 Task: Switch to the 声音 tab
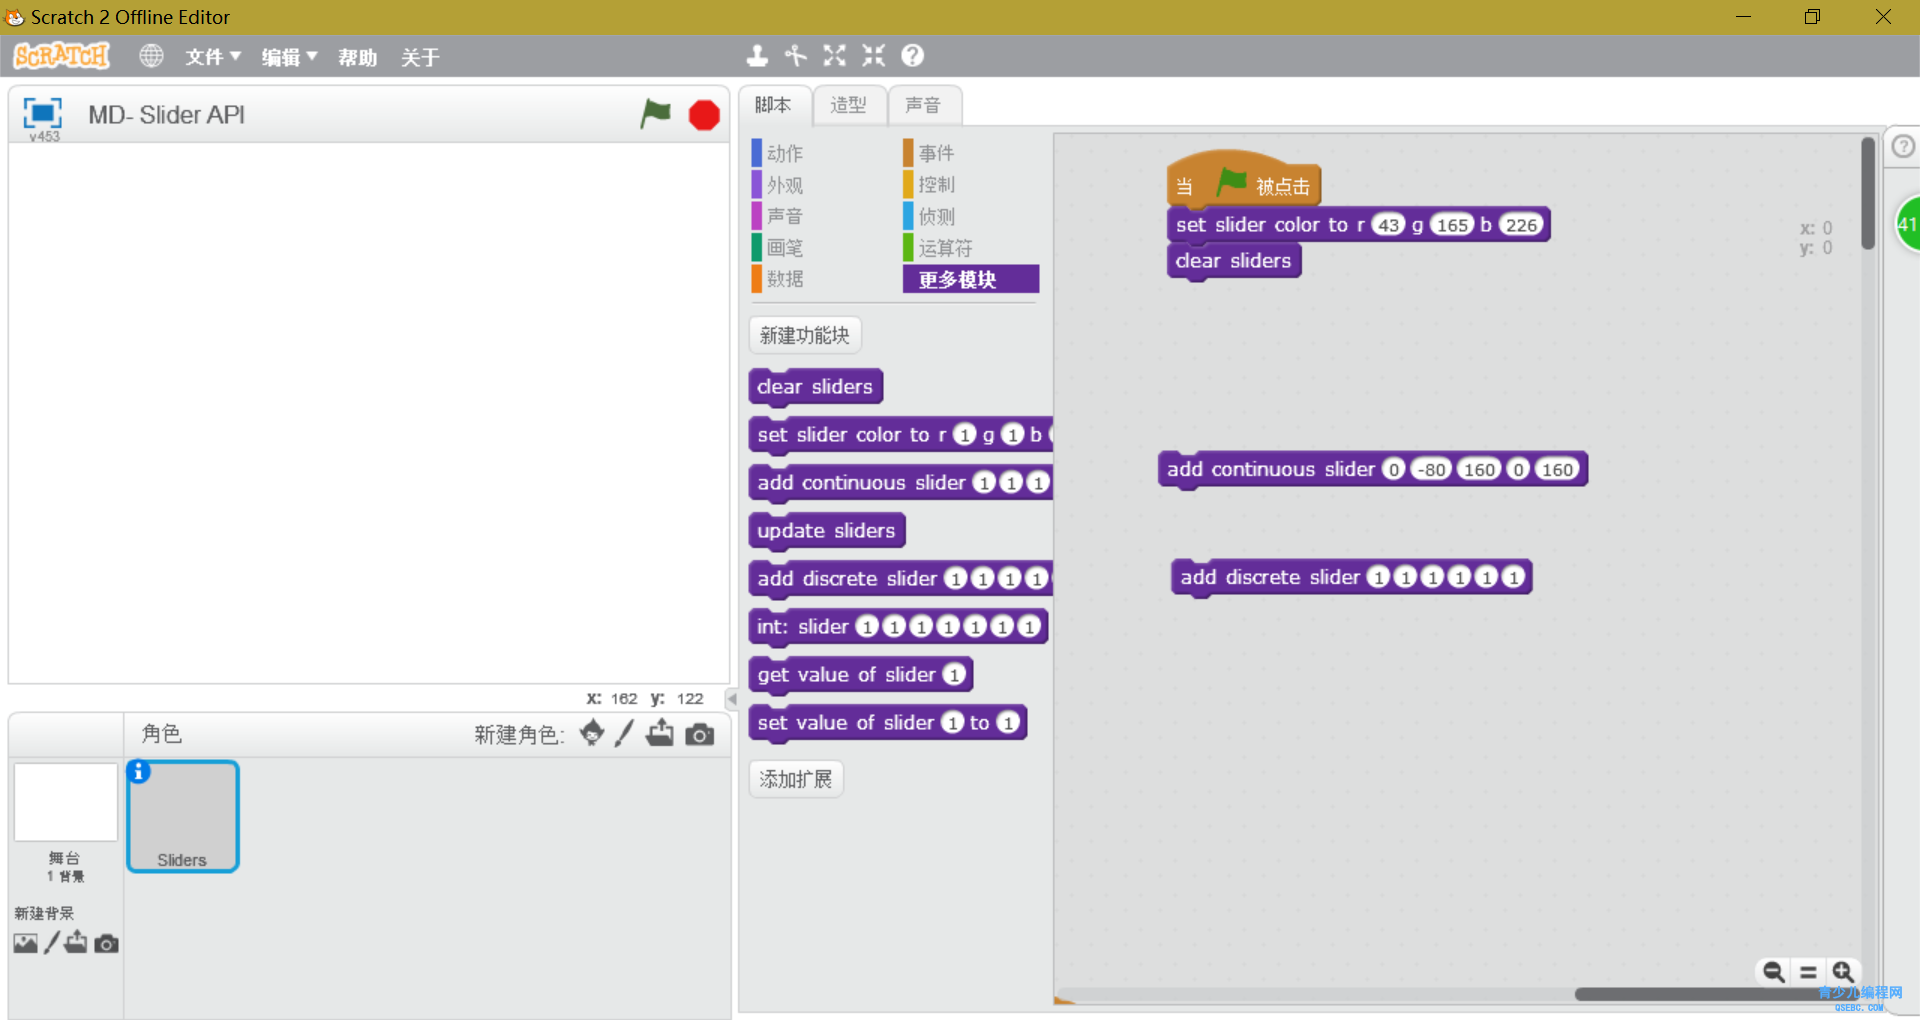coord(923,105)
